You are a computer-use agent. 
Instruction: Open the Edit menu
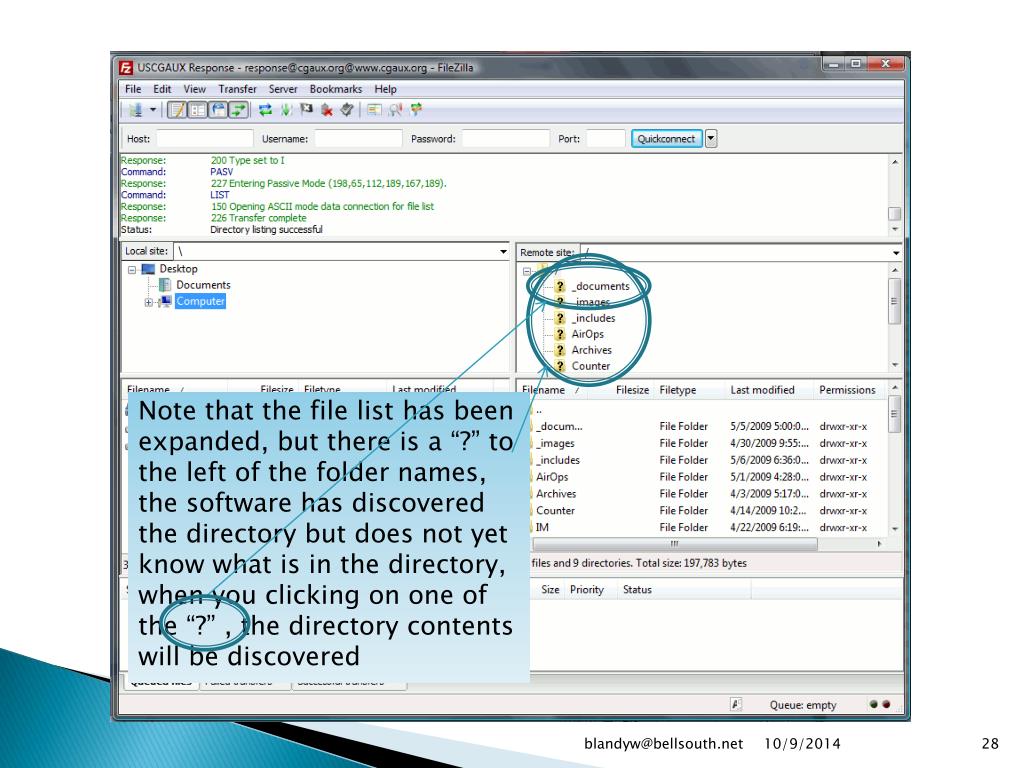click(x=162, y=89)
